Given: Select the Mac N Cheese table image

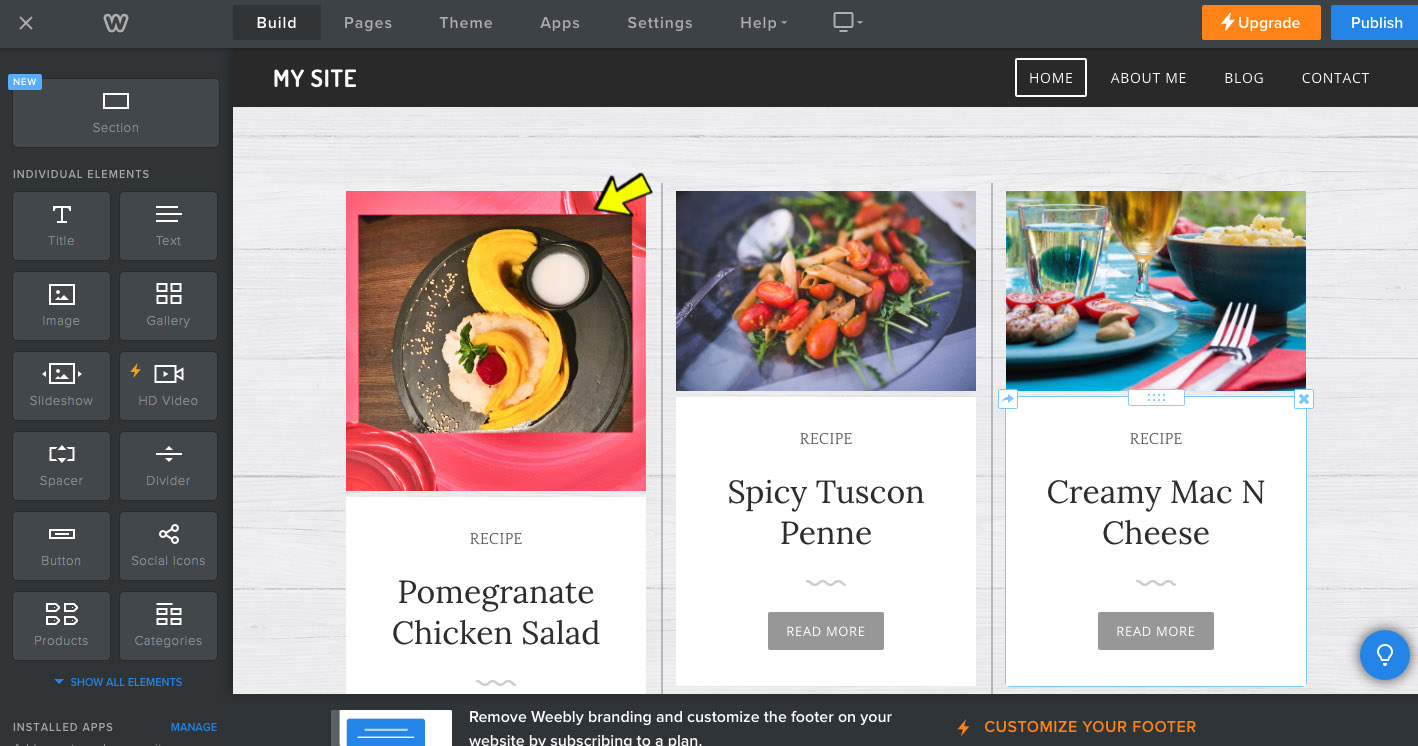Looking at the screenshot, I should pyautogui.click(x=1156, y=291).
